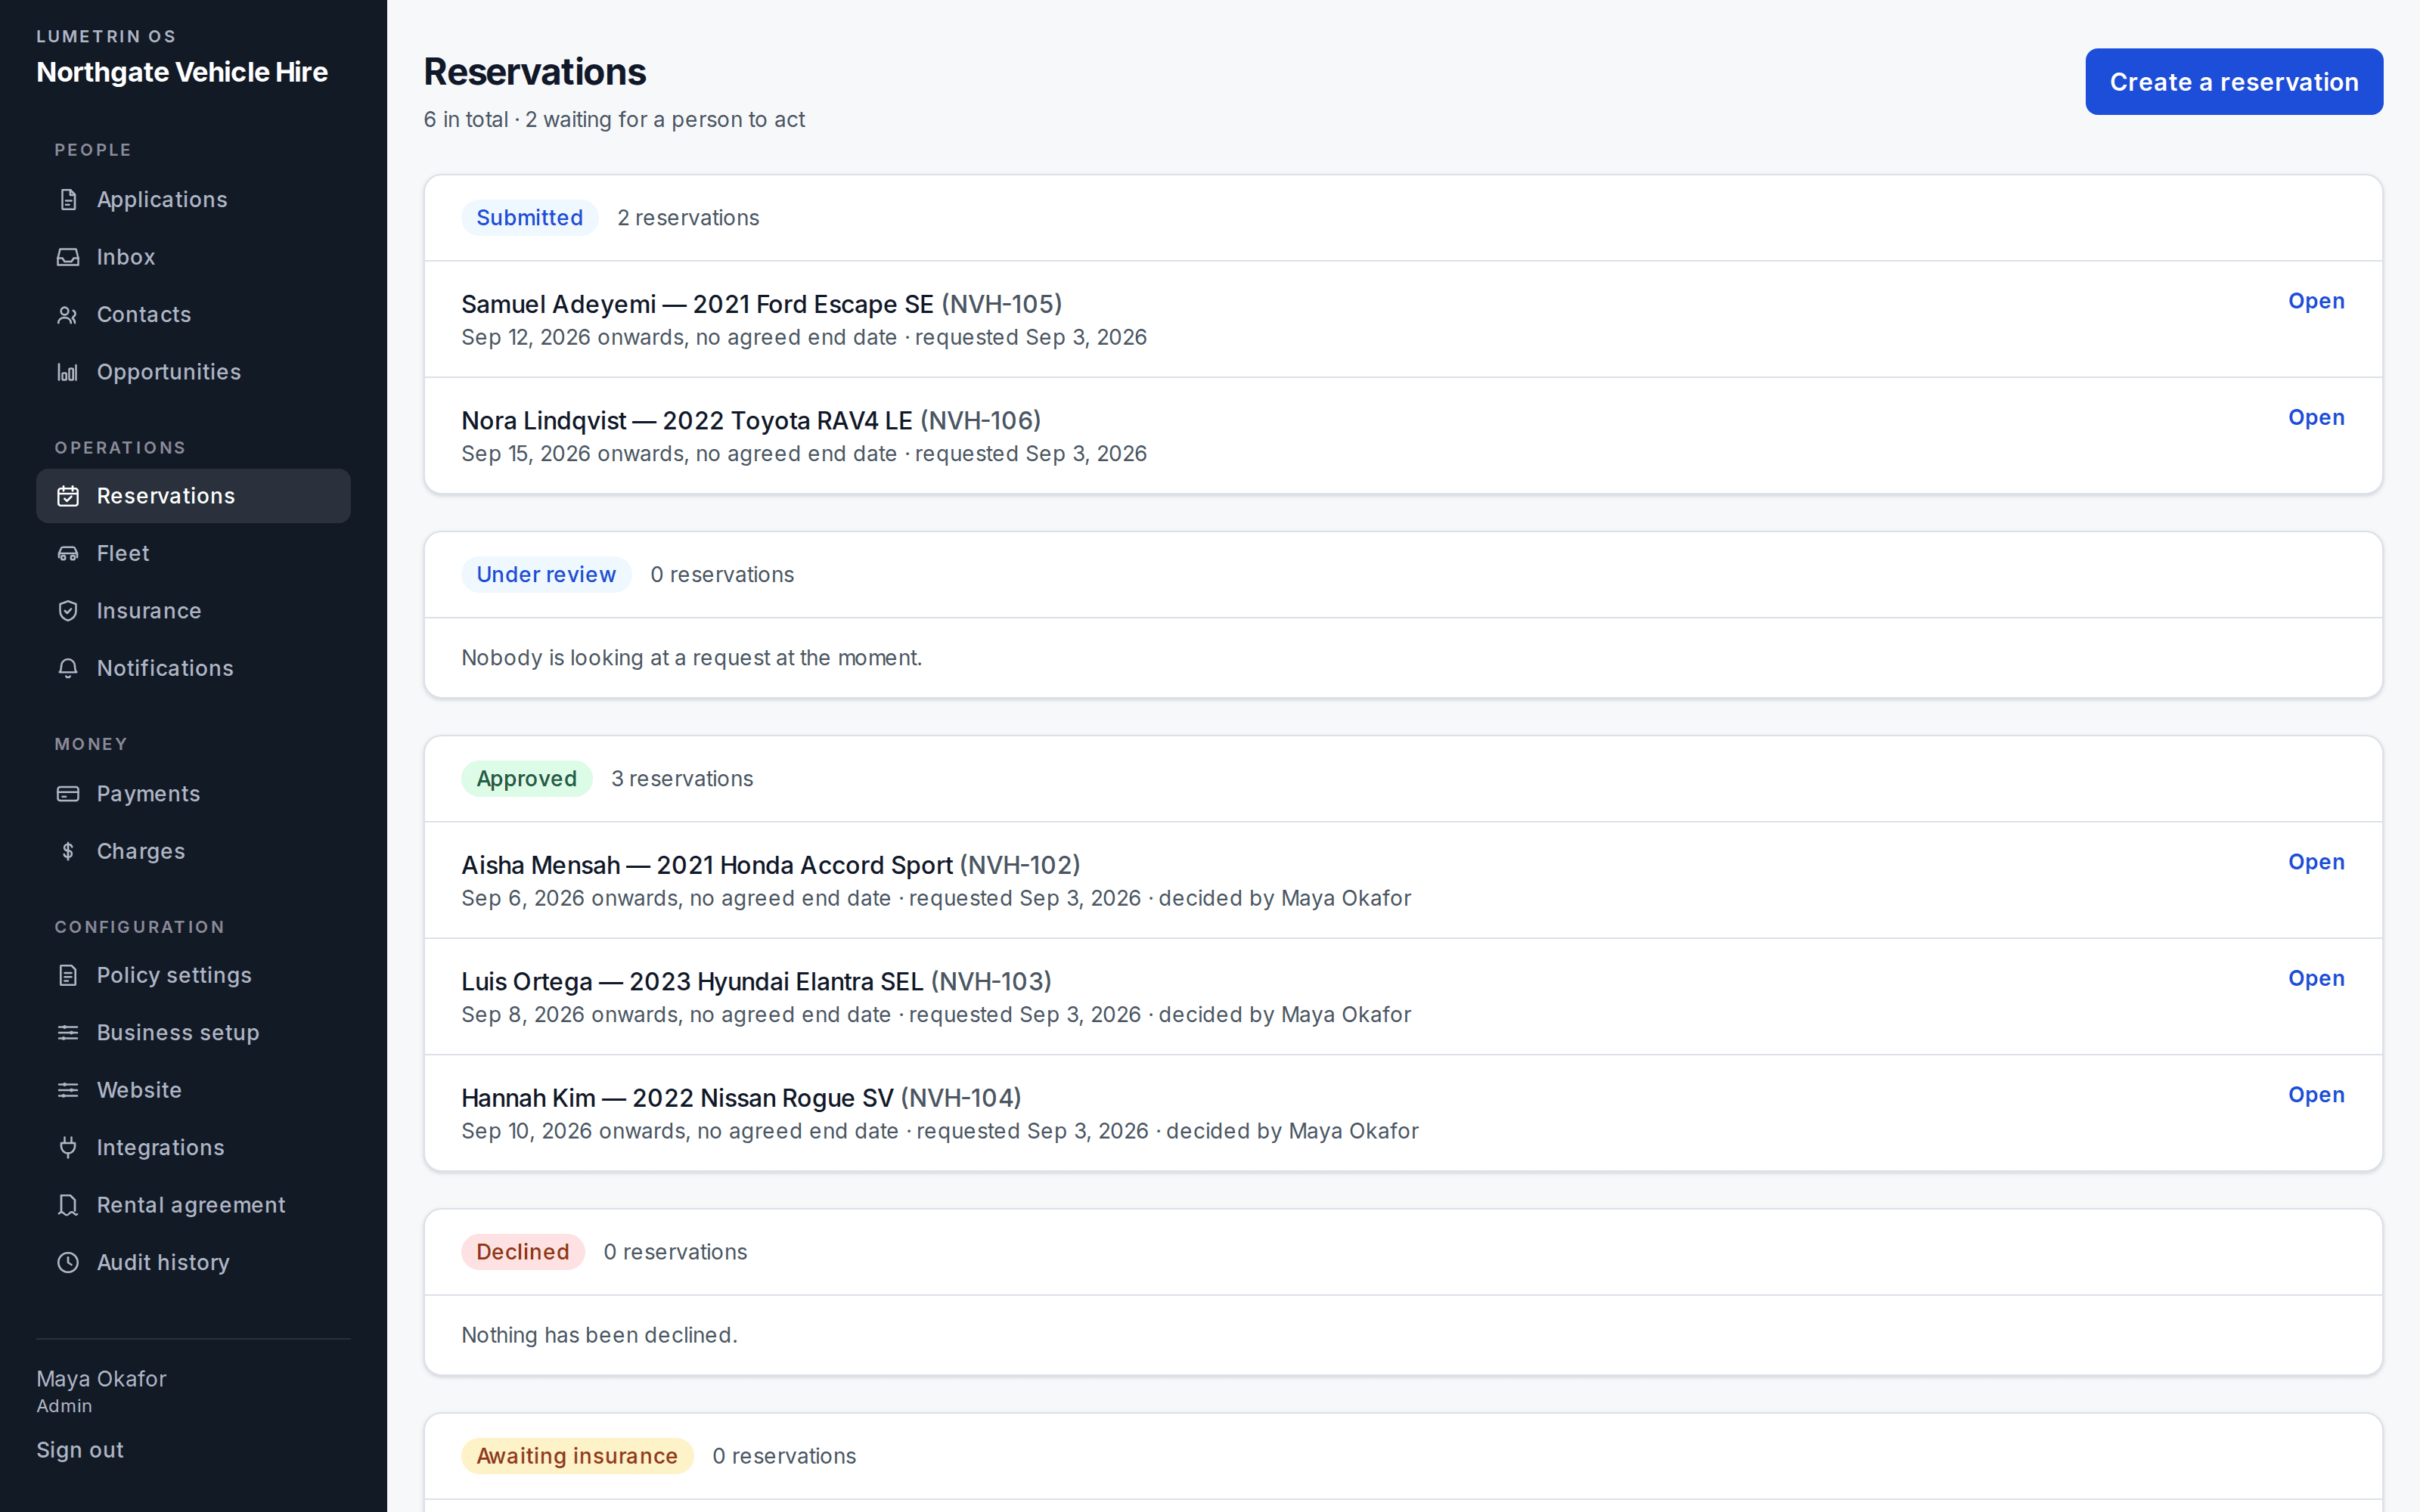2420x1512 pixels.
Task: Open Nora Lindqvist's reservation NVH-106
Action: pos(2316,418)
